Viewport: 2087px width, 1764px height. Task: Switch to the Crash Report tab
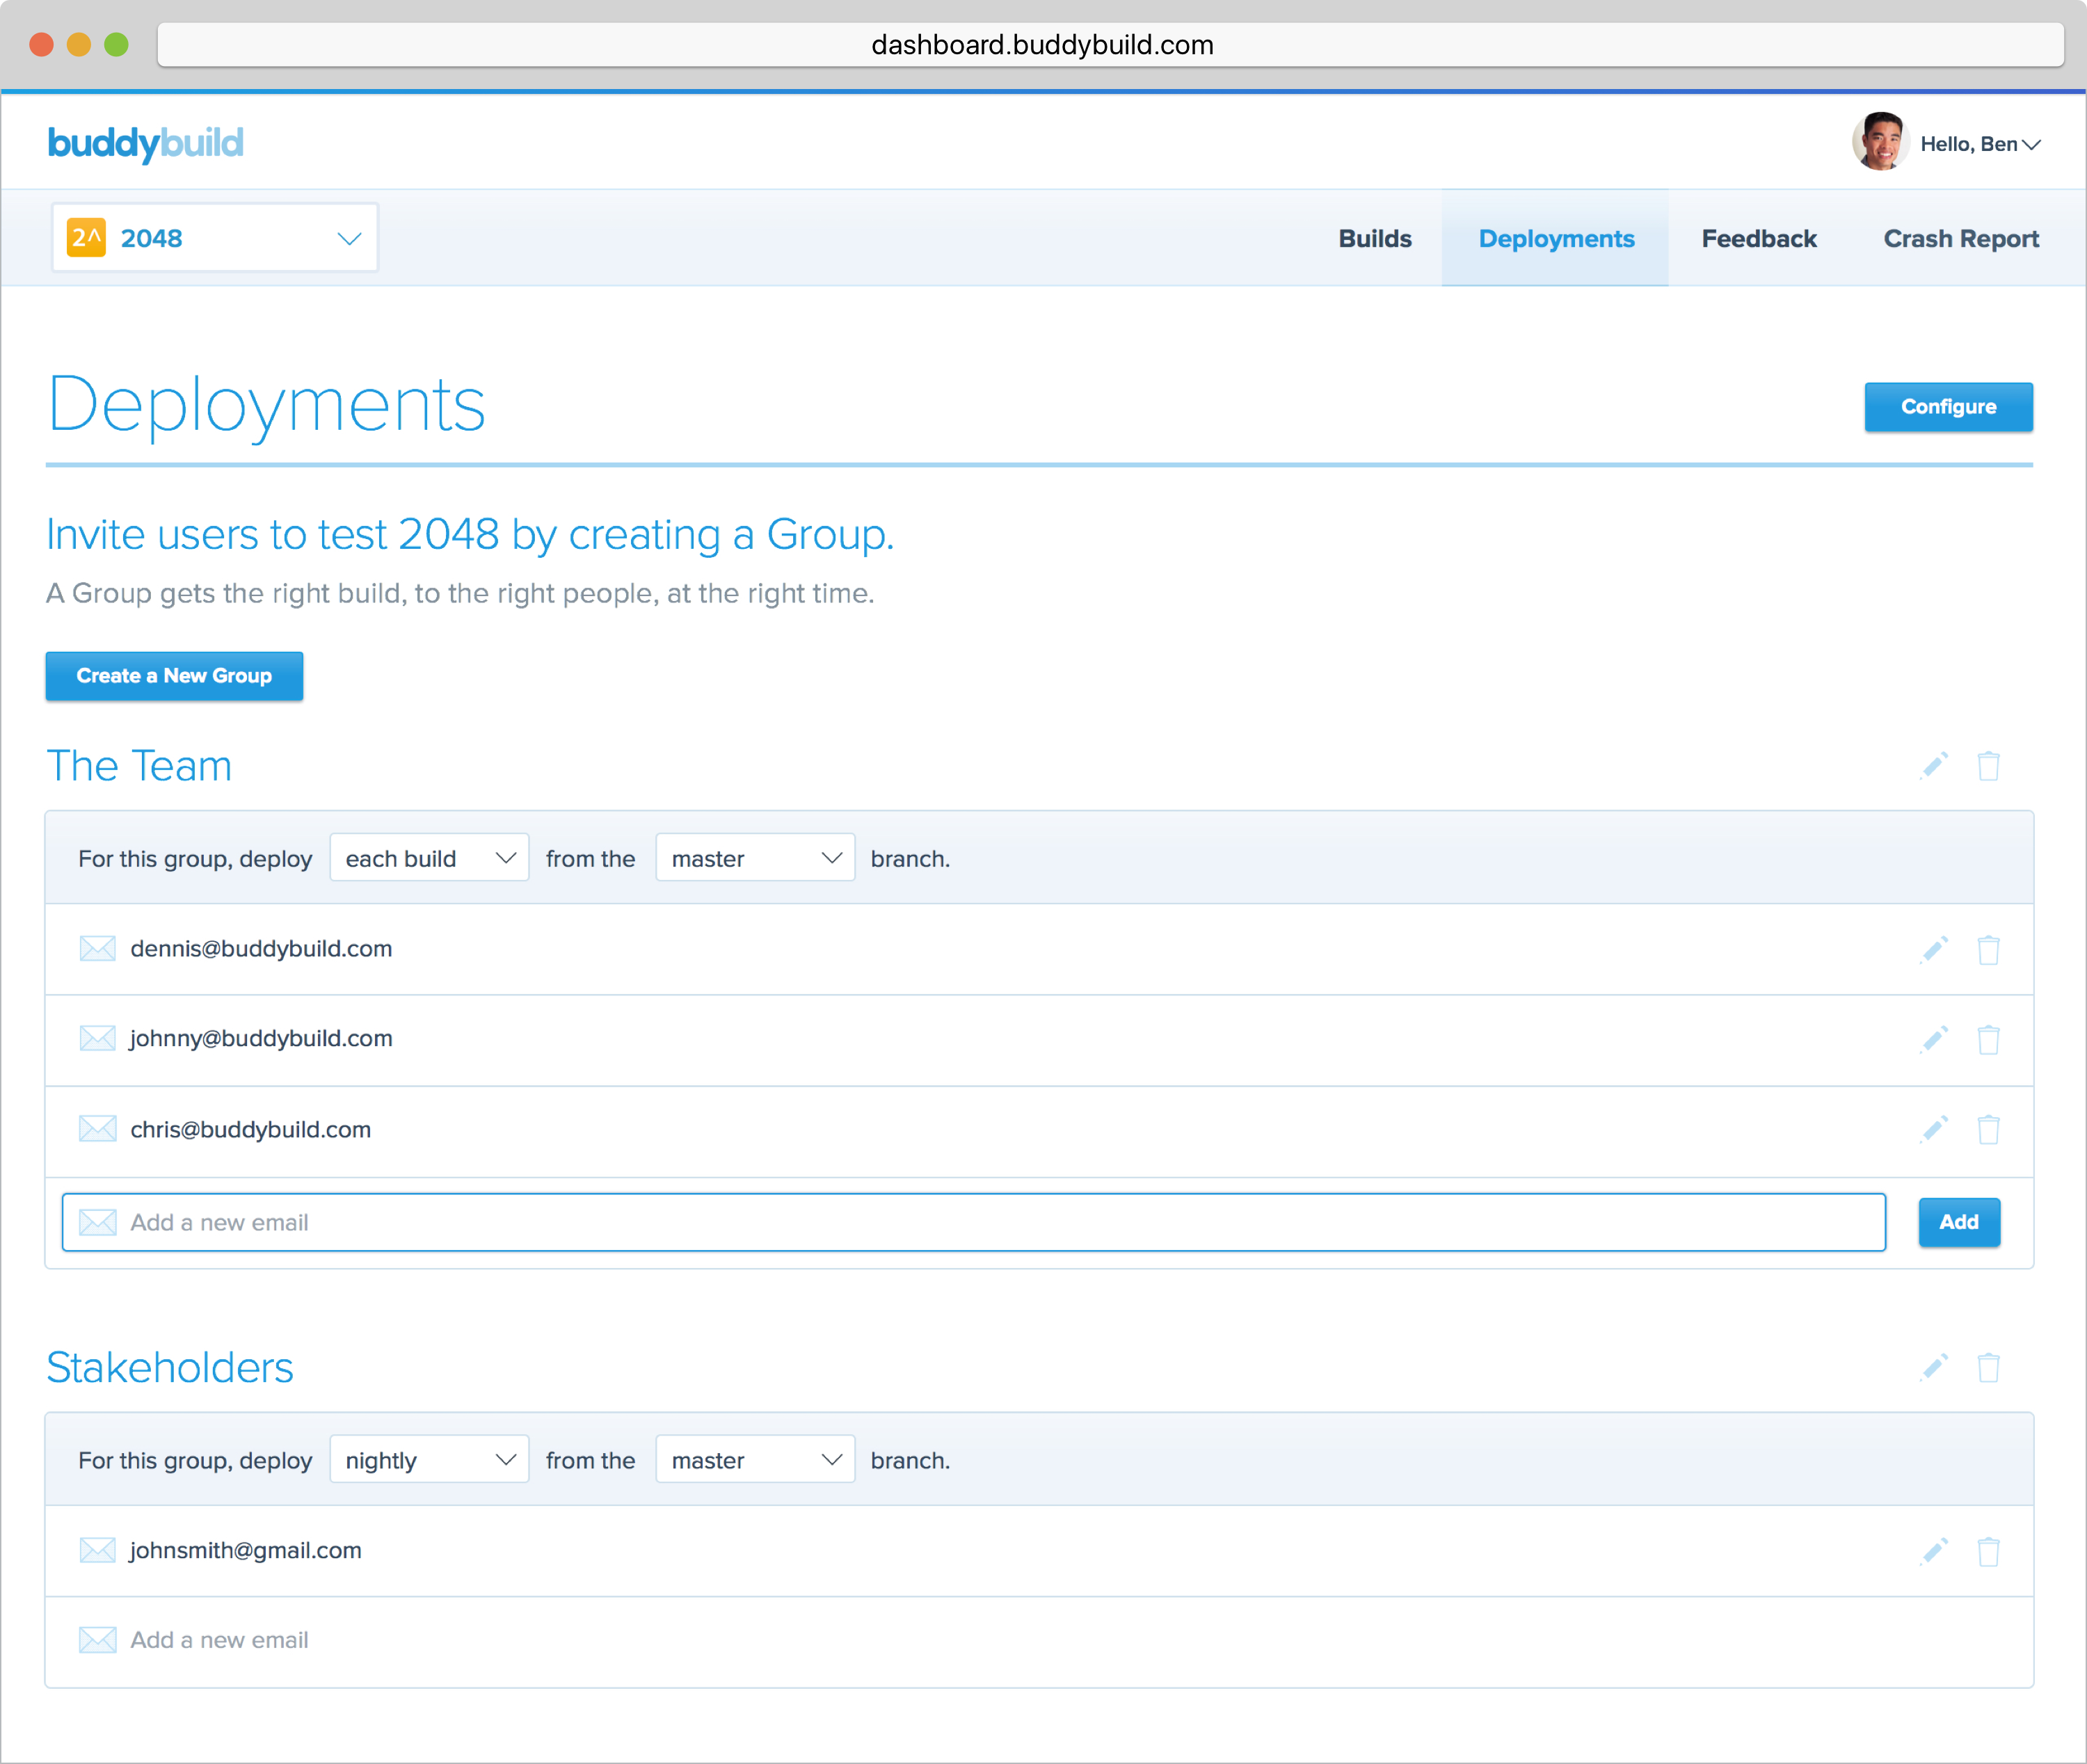pyautogui.click(x=1960, y=238)
